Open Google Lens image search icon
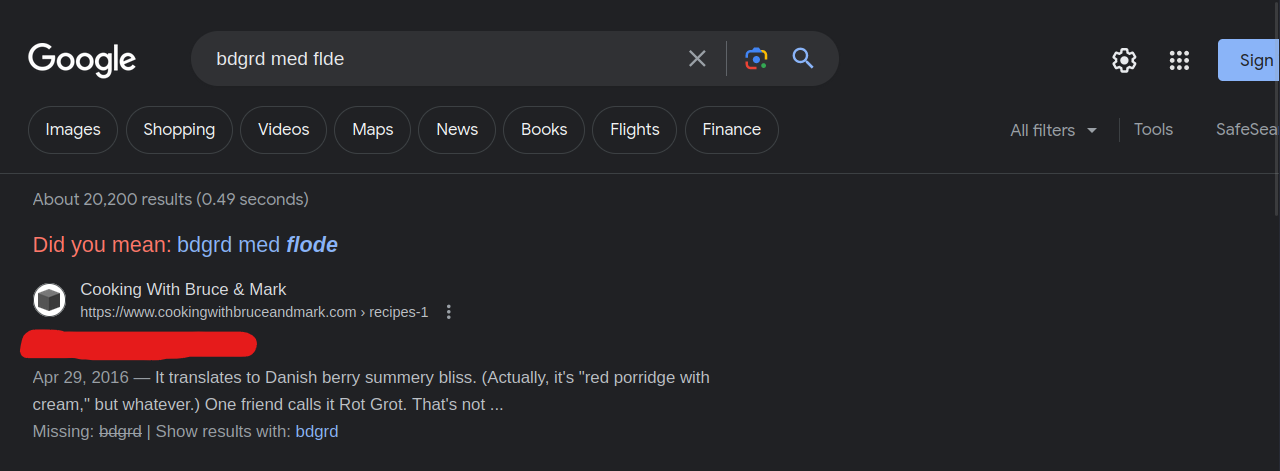 pyautogui.click(x=757, y=59)
